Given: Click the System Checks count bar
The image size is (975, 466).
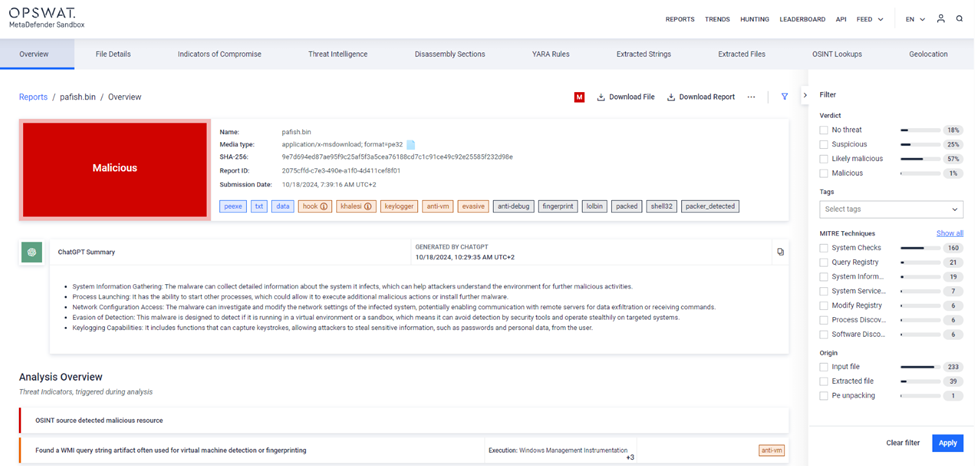Looking at the screenshot, I should [x=919, y=248].
